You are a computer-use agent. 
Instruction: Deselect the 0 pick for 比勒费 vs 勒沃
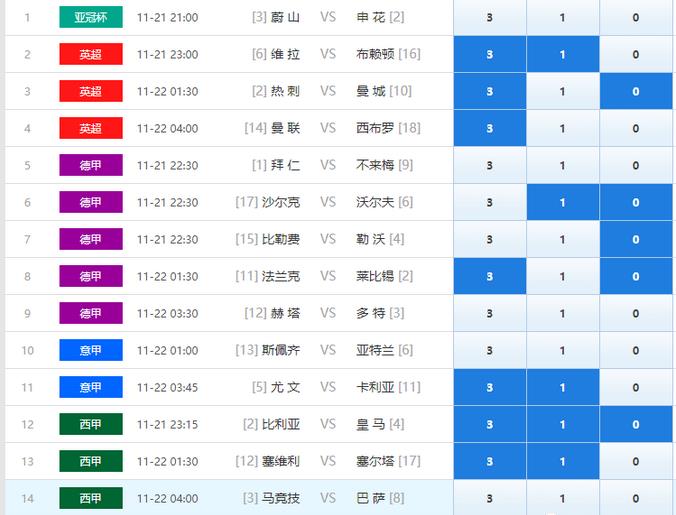tap(636, 240)
